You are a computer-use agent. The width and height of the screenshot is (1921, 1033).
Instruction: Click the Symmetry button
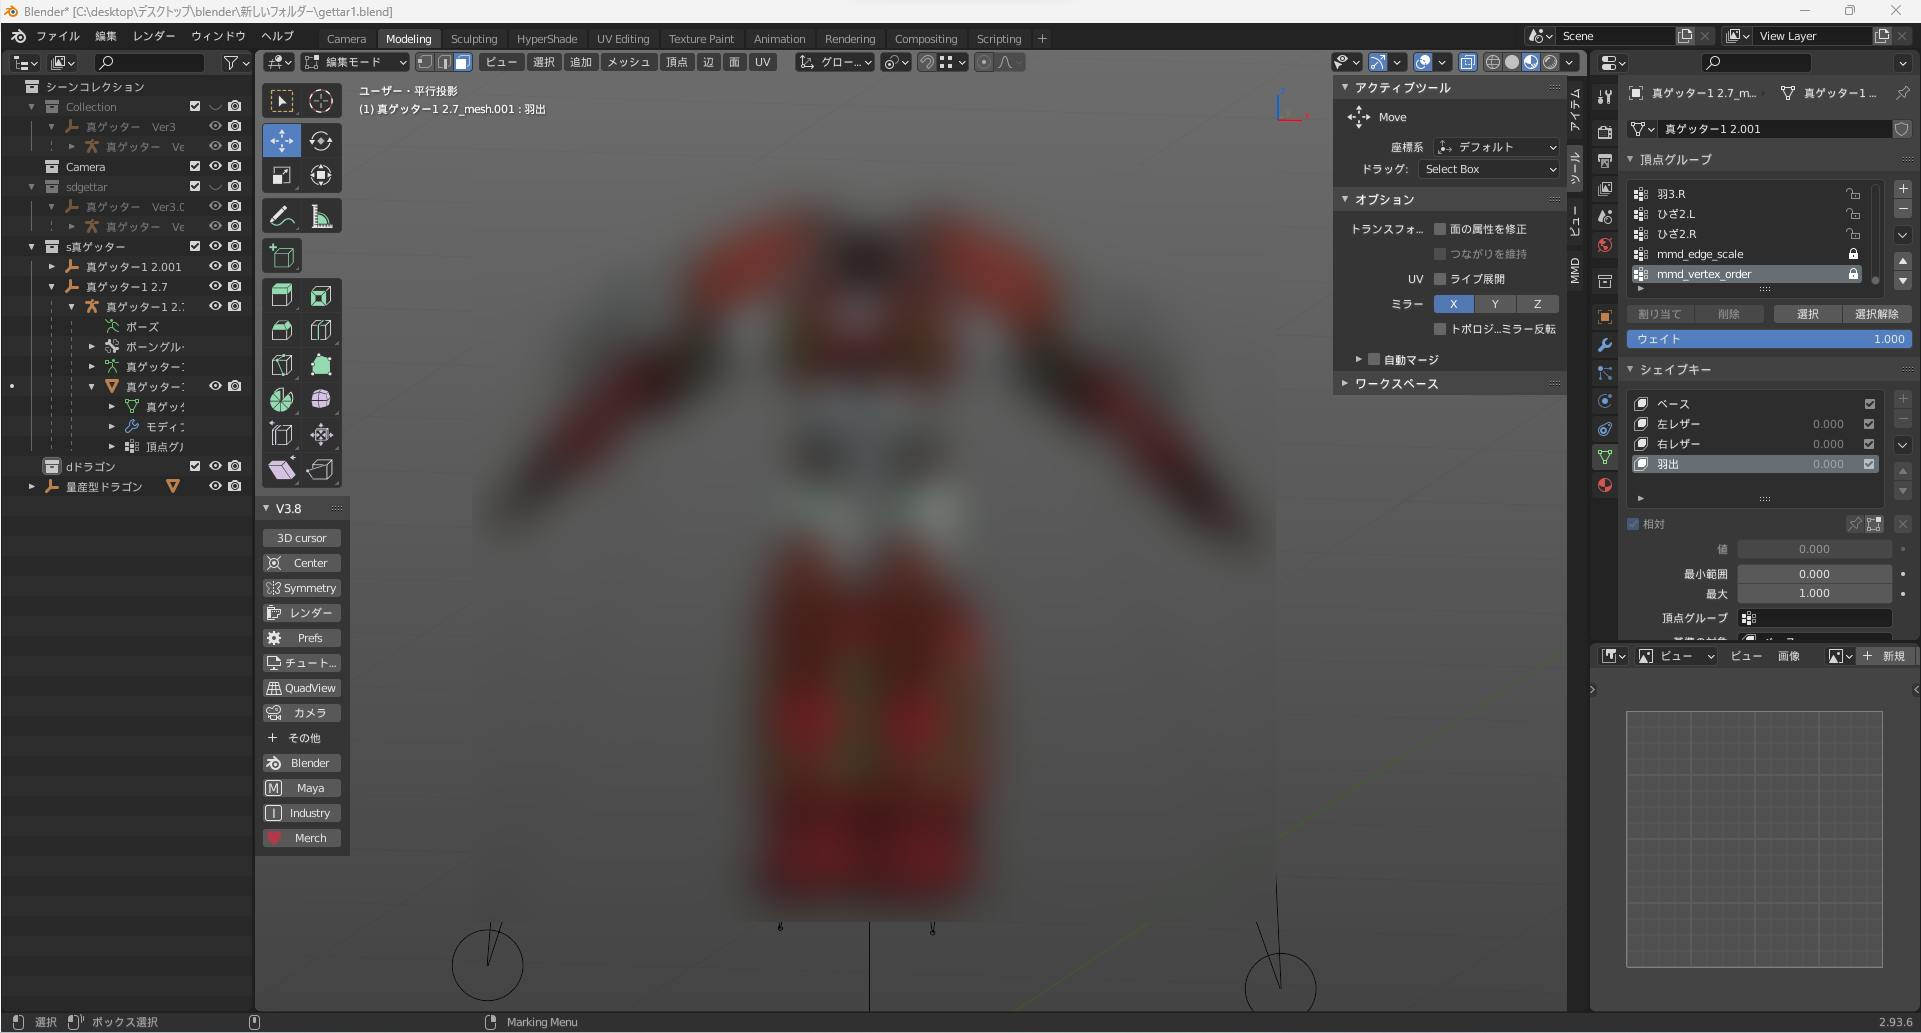pyautogui.click(x=302, y=588)
